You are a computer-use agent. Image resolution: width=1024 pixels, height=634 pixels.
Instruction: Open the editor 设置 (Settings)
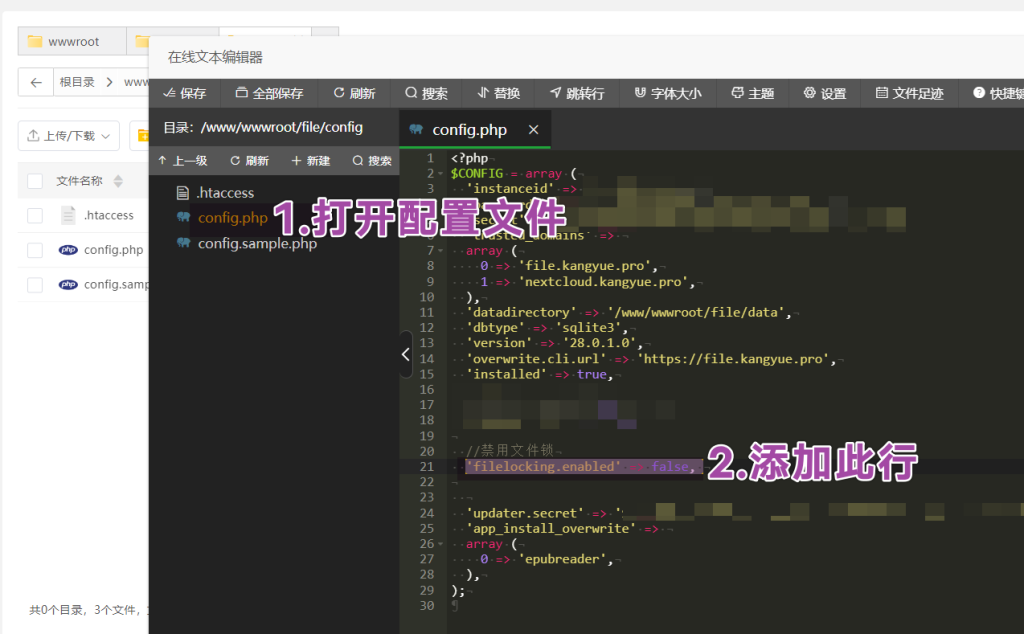(x=825, y=93)
